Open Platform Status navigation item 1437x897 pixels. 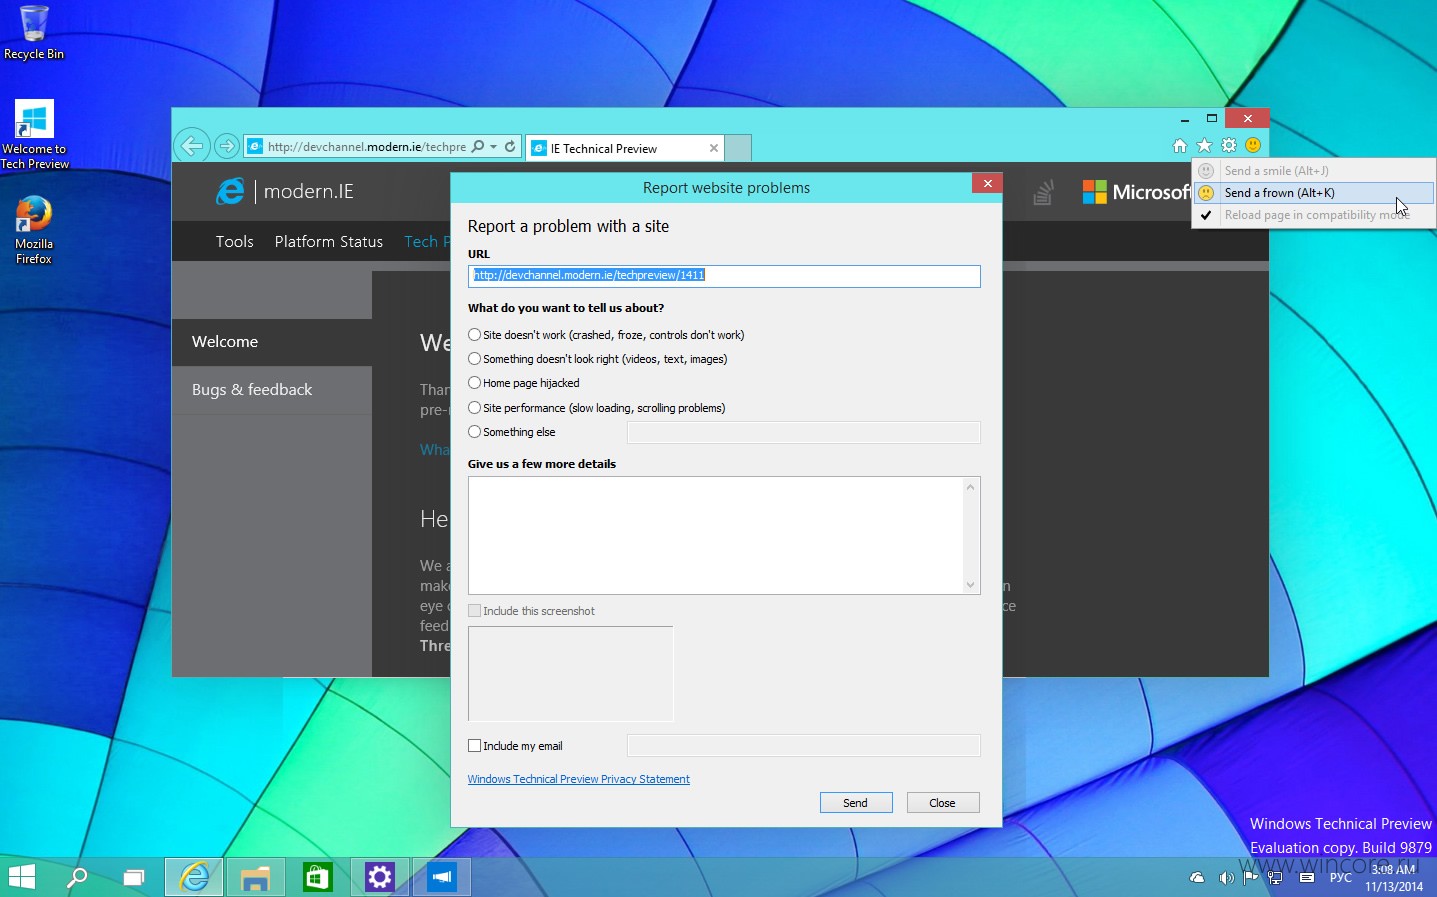pyautogui.click(x=329, y=241)
